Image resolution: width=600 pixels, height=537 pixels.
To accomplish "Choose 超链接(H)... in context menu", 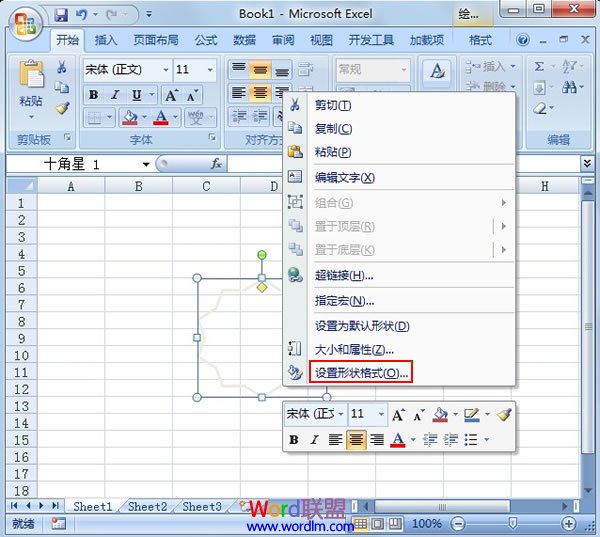I will (399, 275).
